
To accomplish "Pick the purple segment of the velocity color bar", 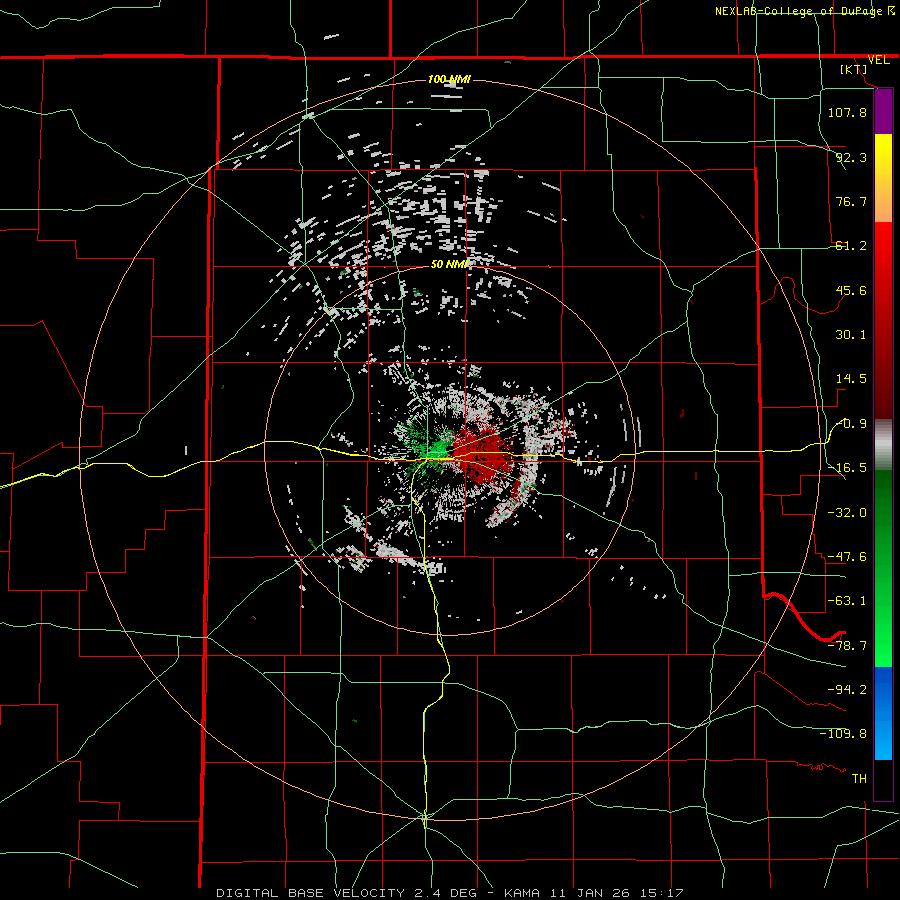I will pyautogui.click(x=883, y=111).
